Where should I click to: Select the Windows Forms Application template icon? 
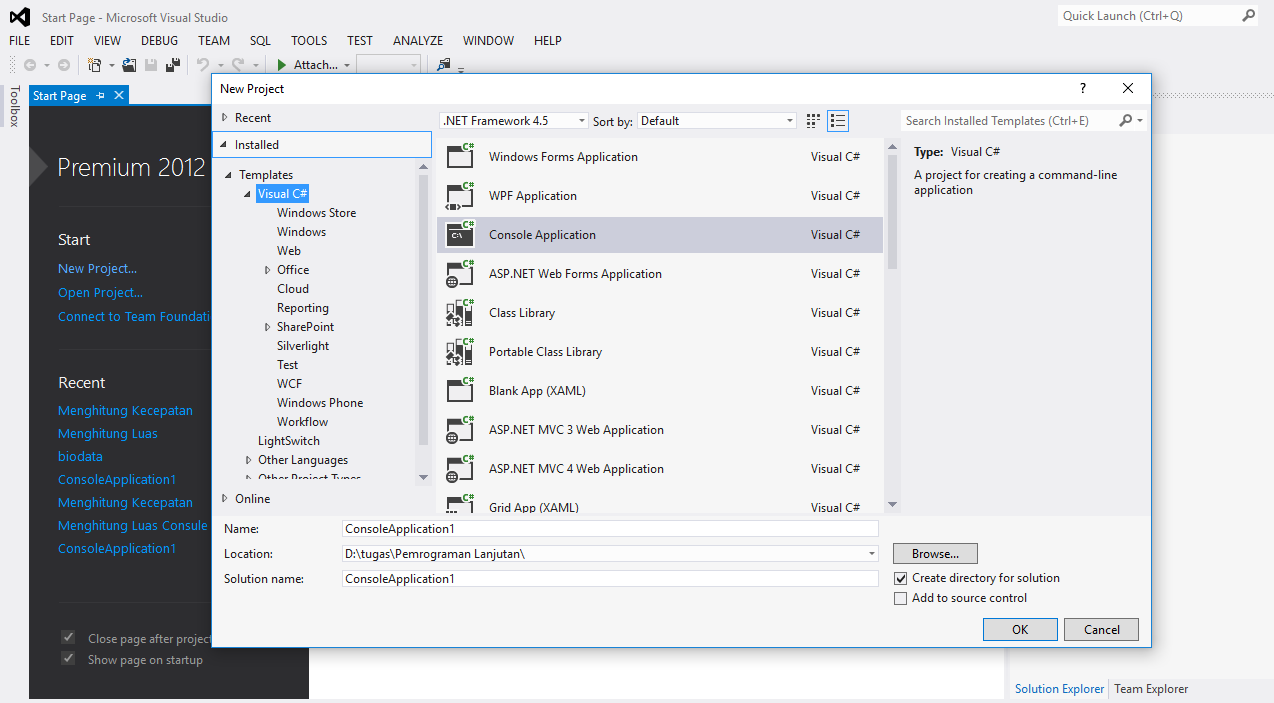[x=460, y=155]
